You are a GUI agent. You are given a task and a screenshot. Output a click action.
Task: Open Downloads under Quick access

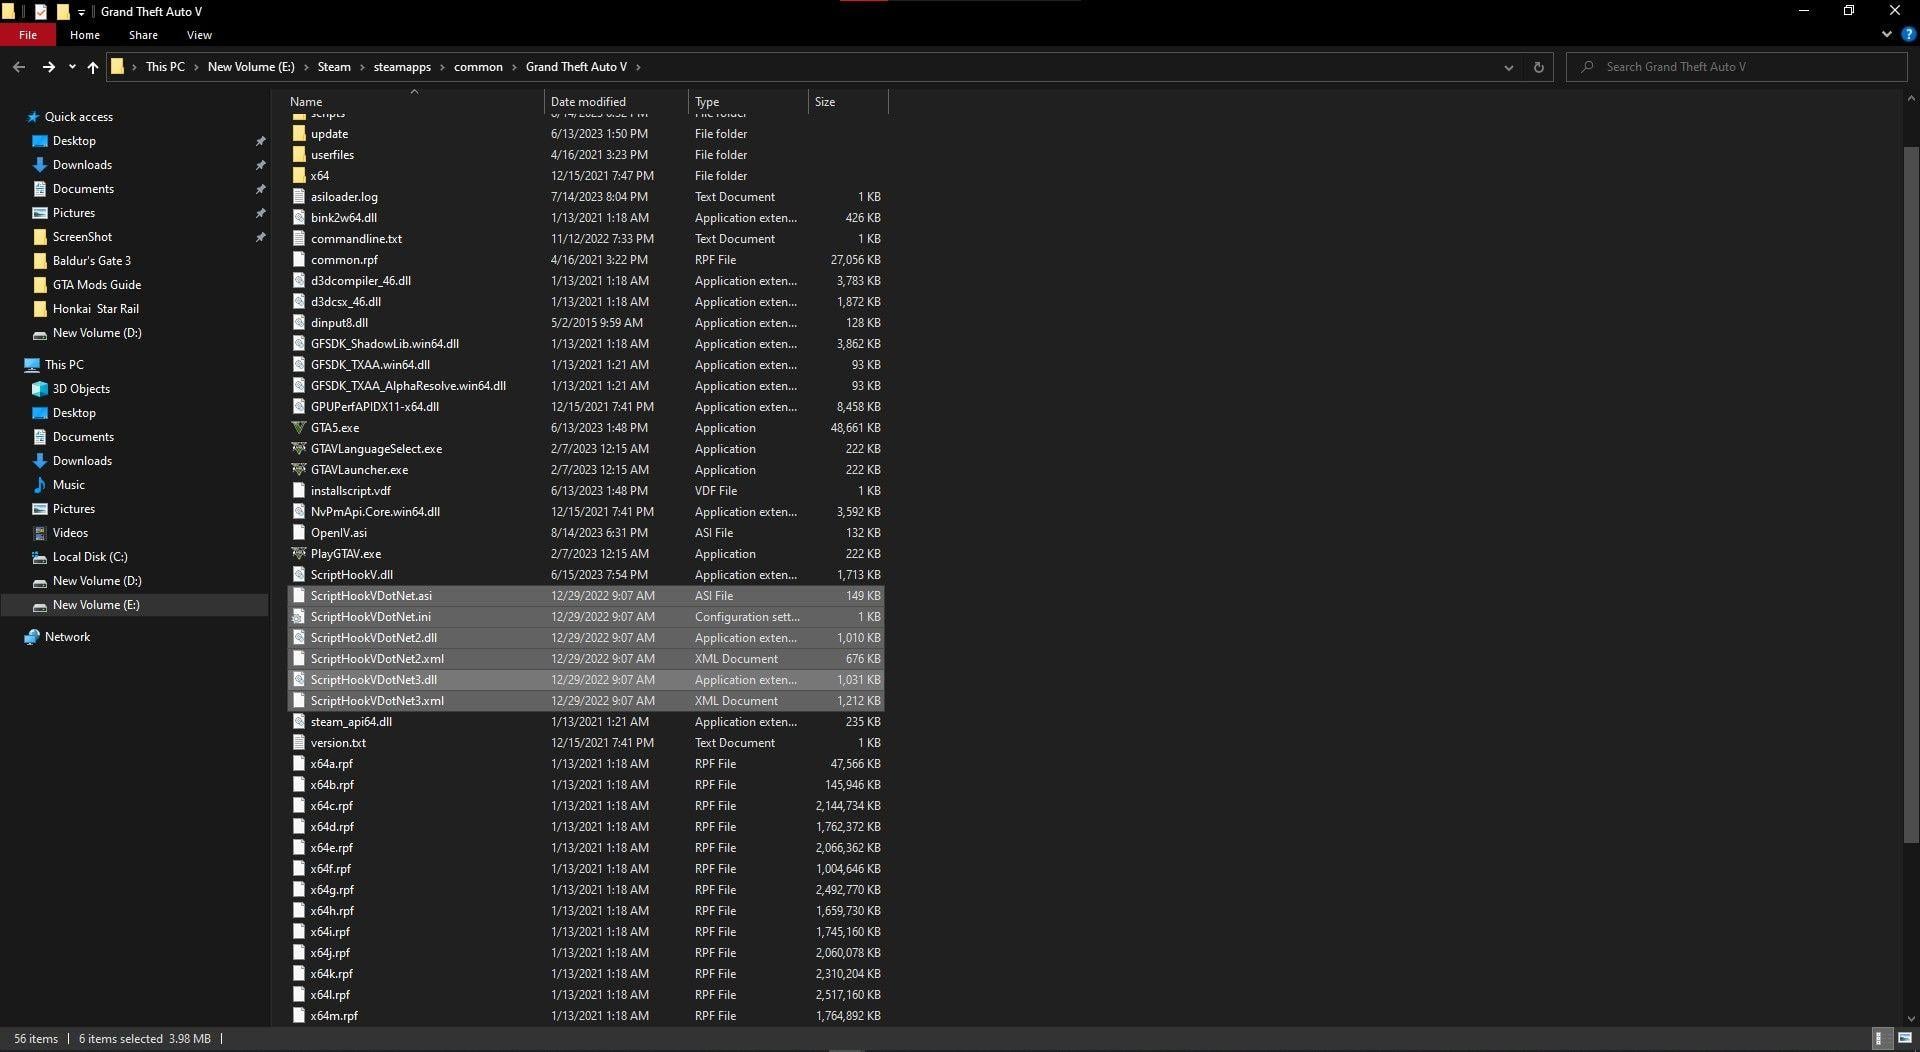pos(82,165)
